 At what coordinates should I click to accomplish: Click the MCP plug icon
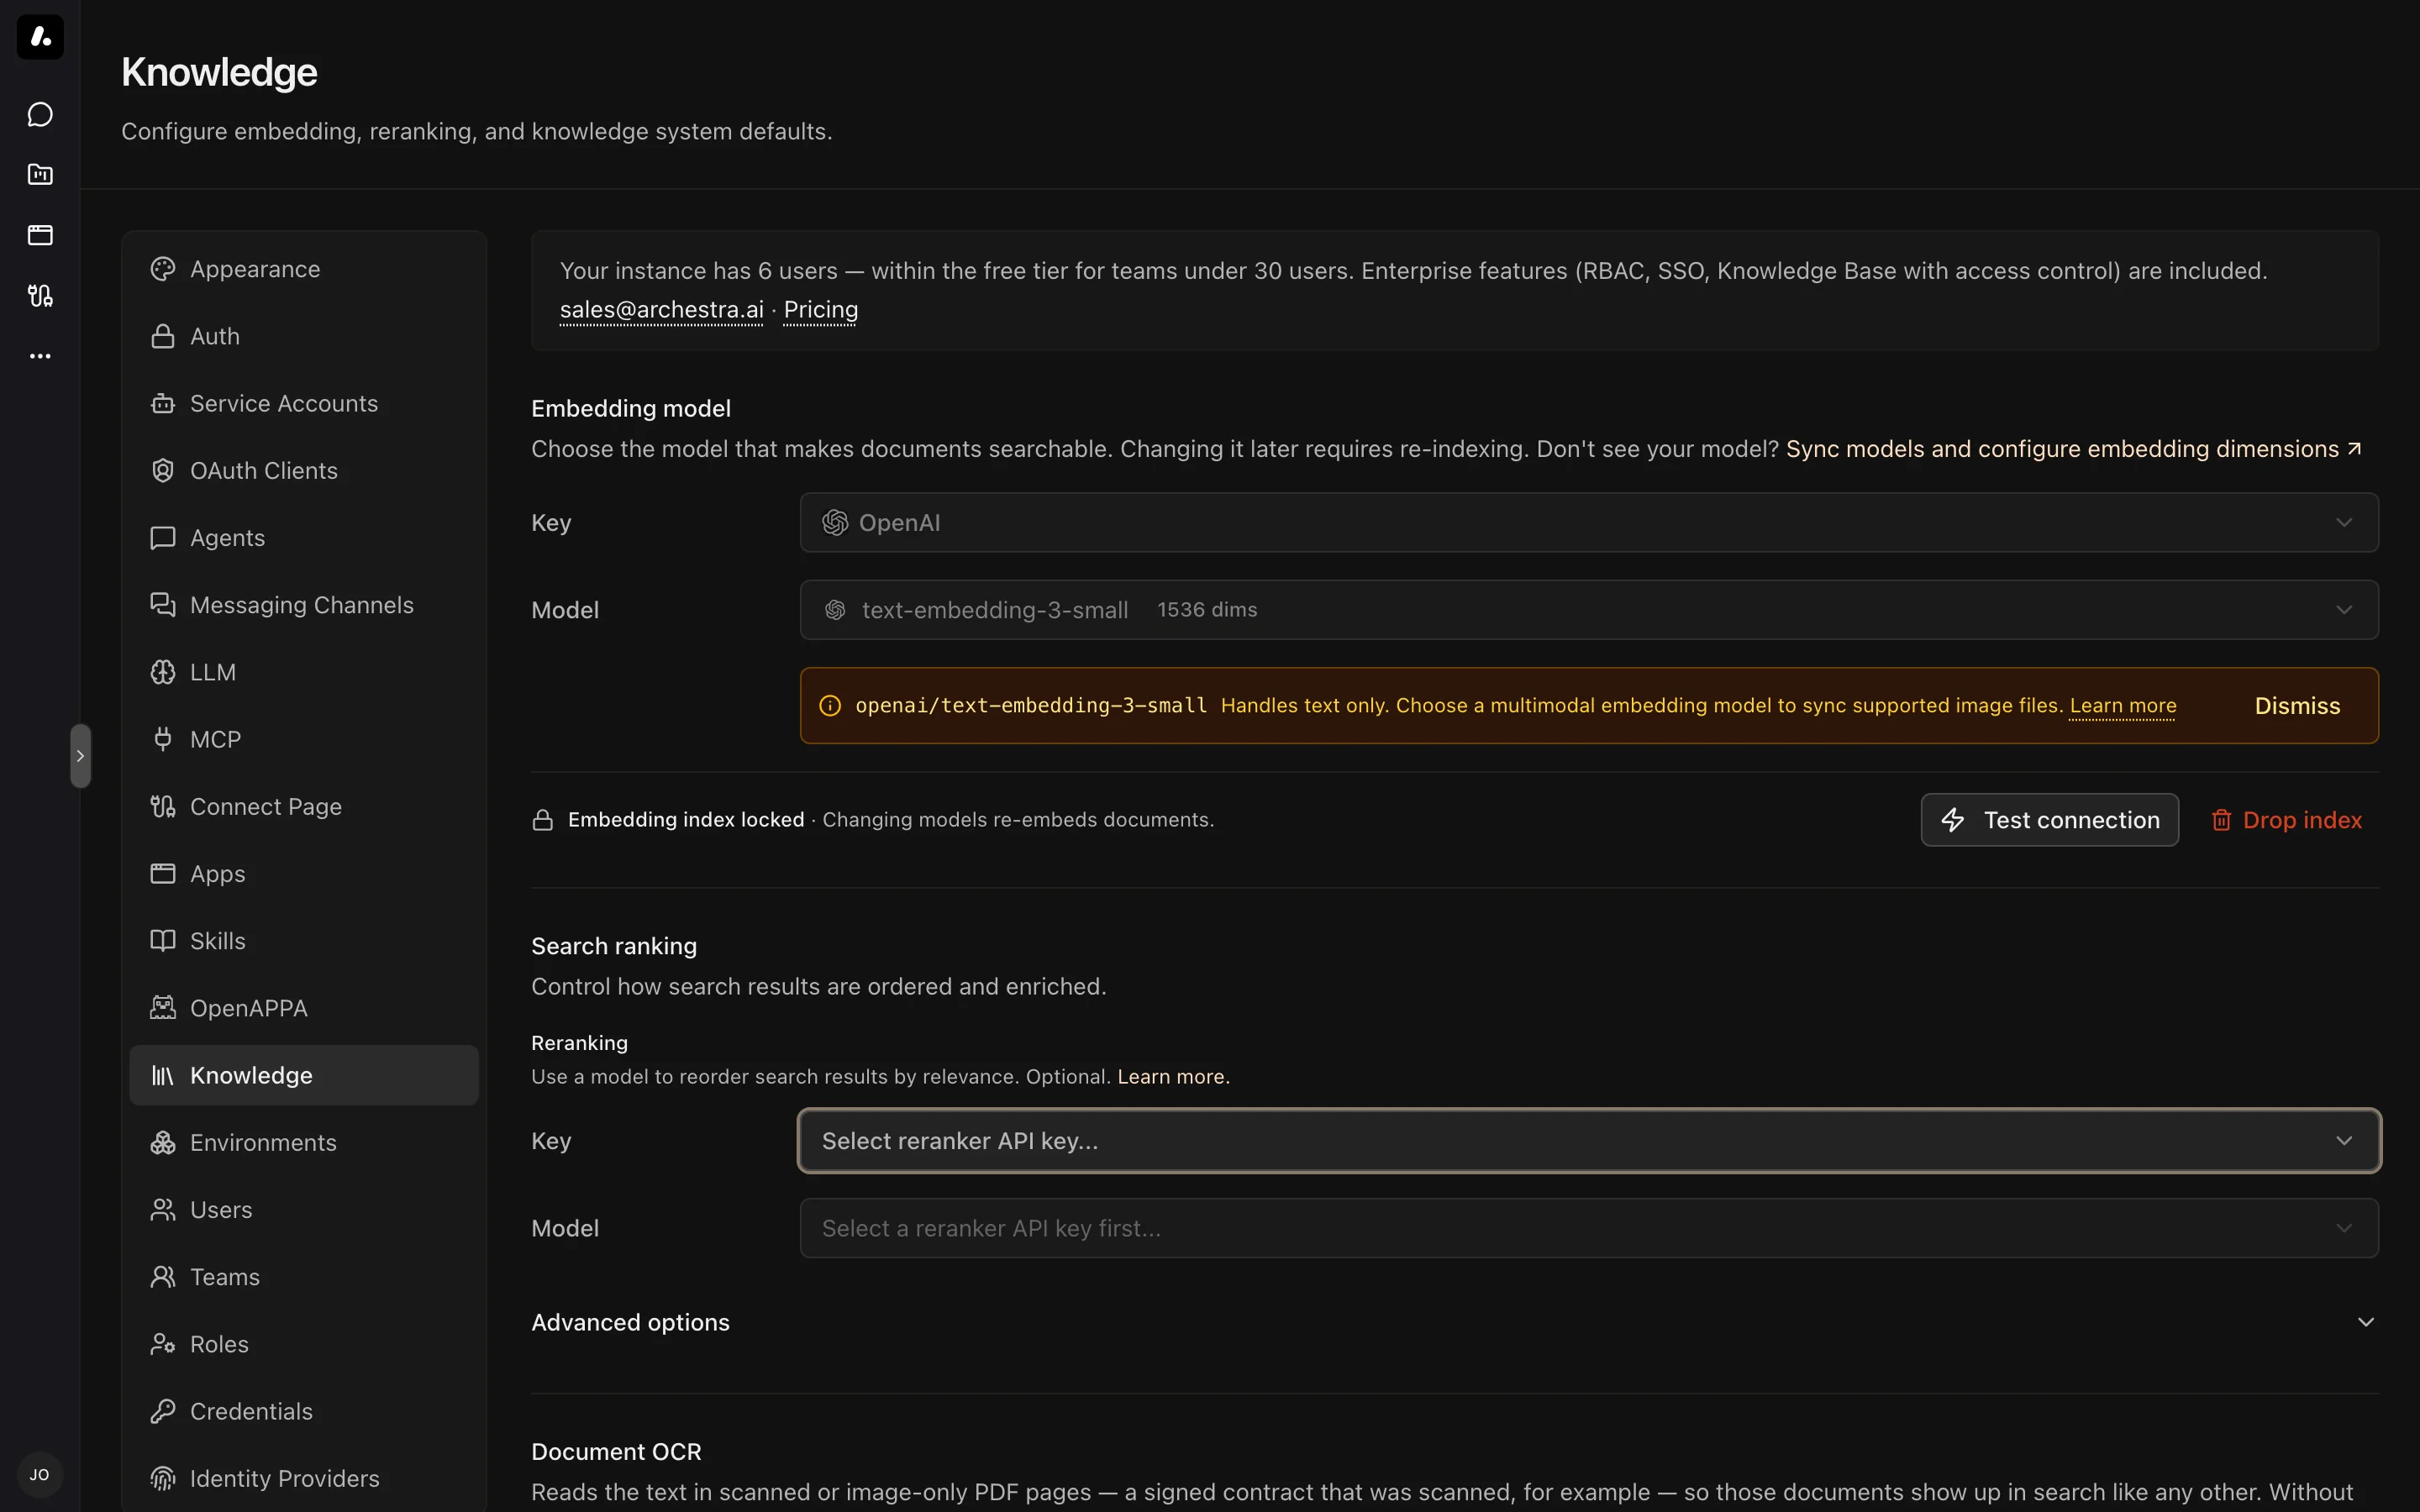(163, 739)
